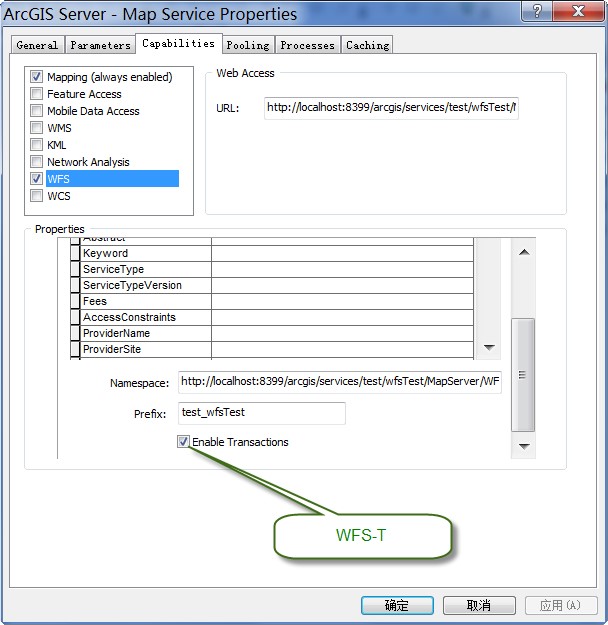Toggle the WMS capability checkbox
Screen dimensions: 608x625
pos(37,128)
